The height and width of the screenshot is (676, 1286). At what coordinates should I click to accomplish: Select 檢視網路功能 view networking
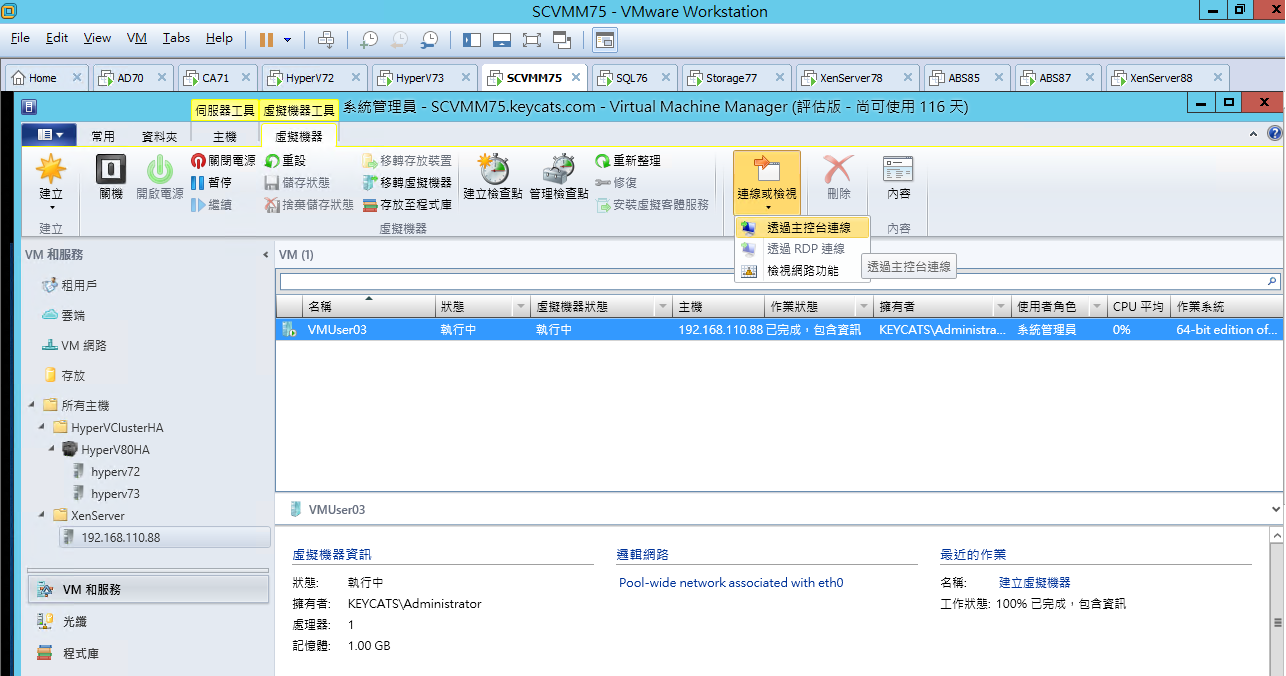802,270
